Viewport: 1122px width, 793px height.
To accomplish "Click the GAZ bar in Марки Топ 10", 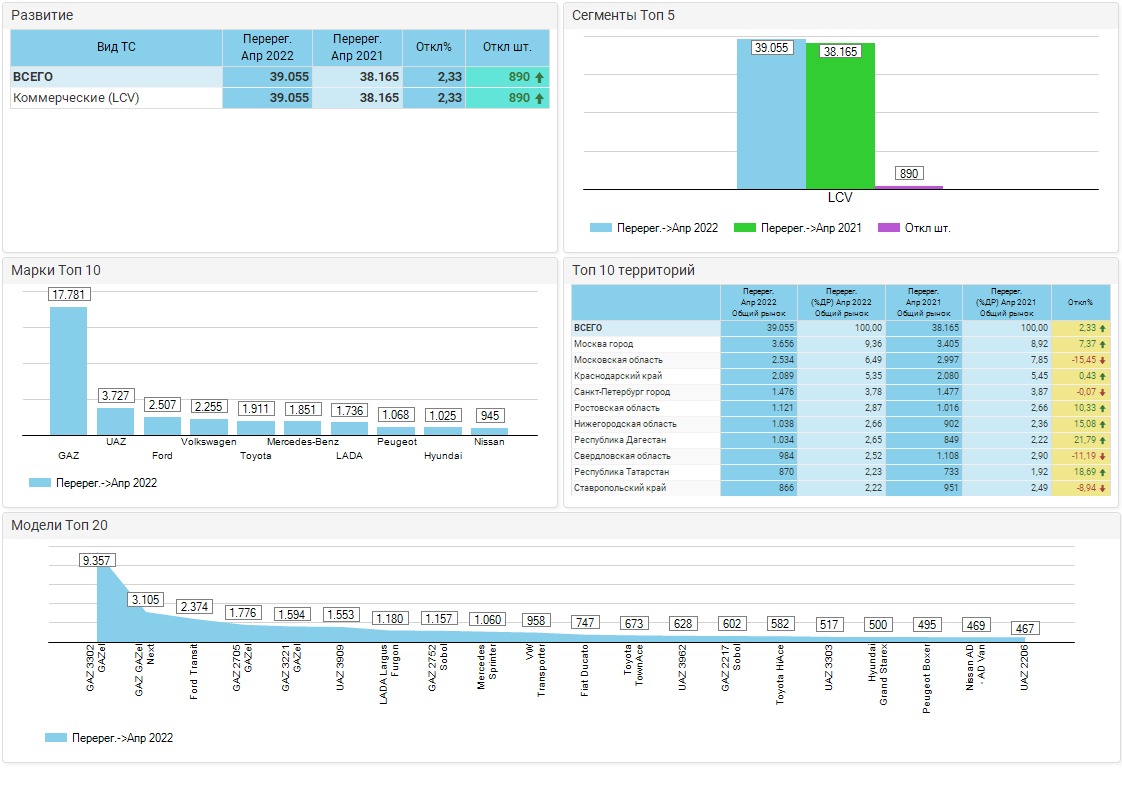I will (x=68, y=370).
